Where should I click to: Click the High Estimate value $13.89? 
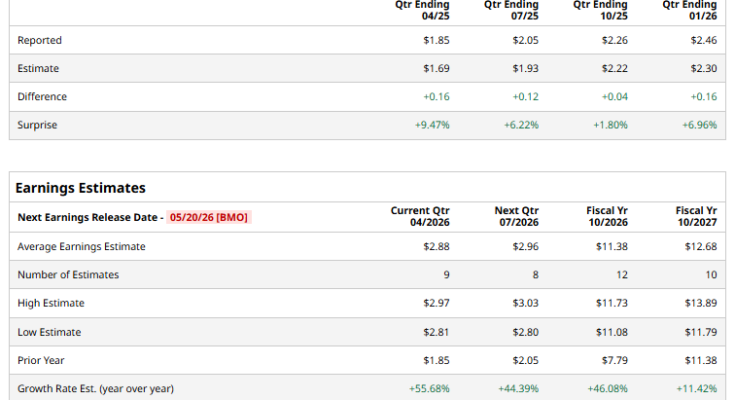click(701, 303)
